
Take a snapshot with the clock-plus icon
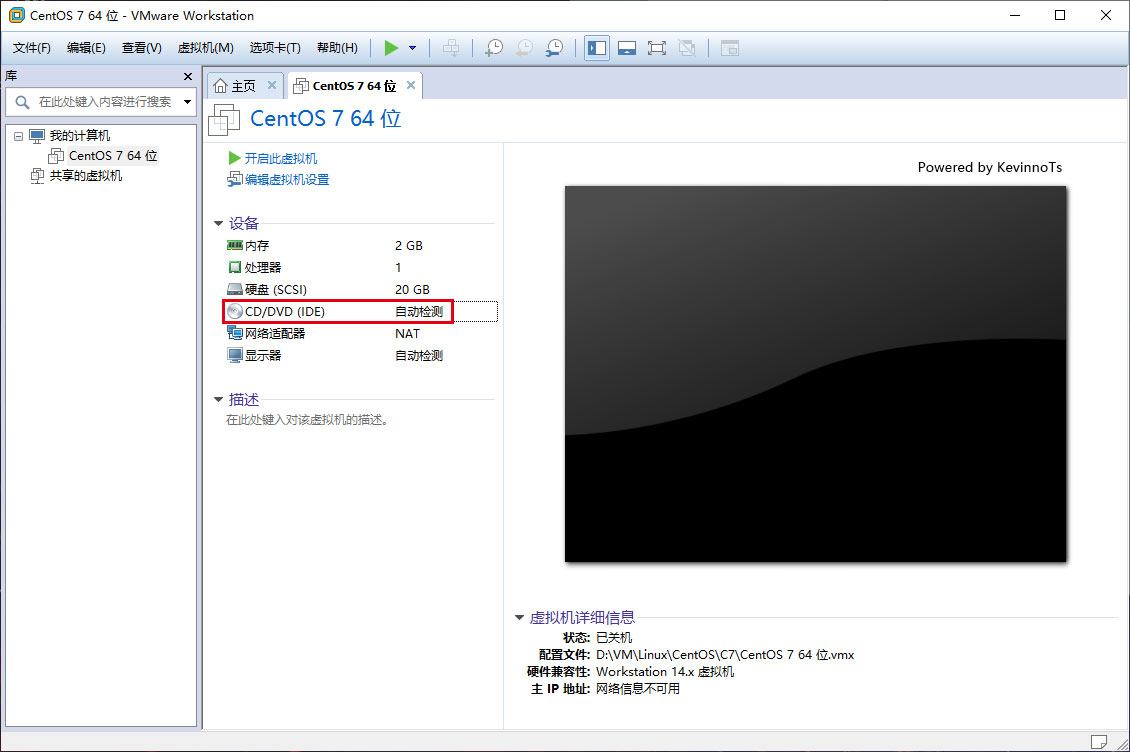click(494, 48)
